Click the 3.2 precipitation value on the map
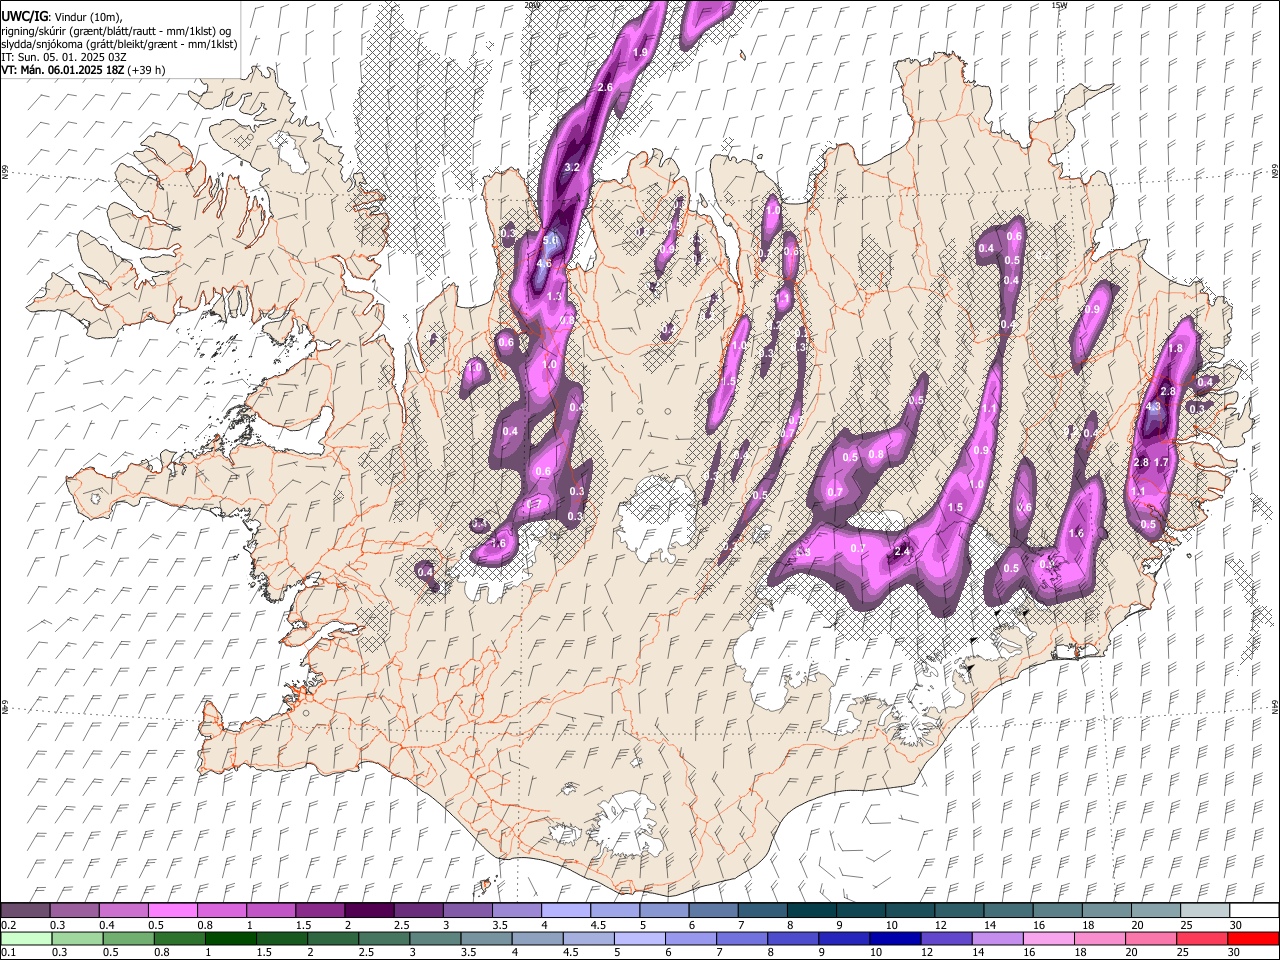1280x960 pixels. coord(572,167)
